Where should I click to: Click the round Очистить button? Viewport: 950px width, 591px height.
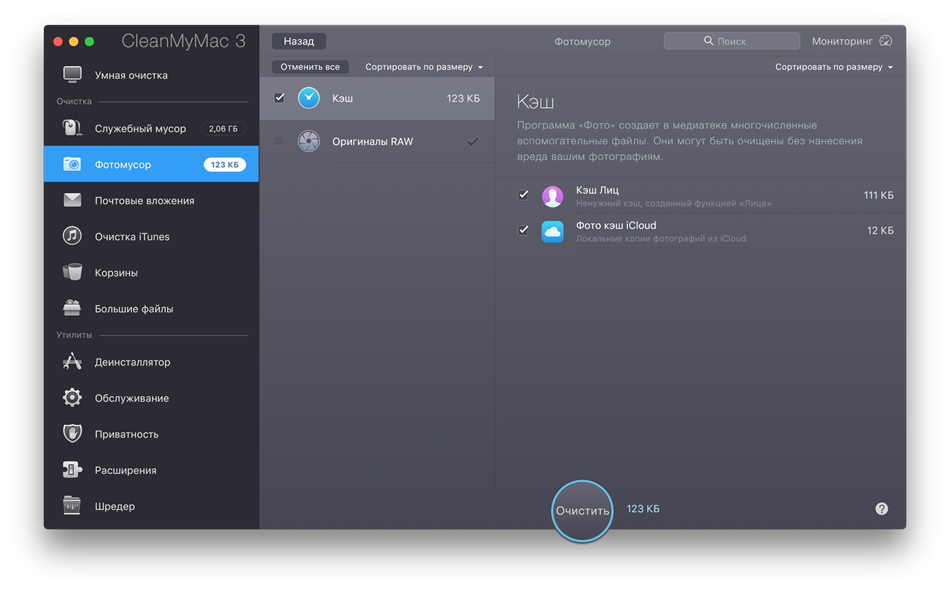pyautogui.click(x=582, y=511)
